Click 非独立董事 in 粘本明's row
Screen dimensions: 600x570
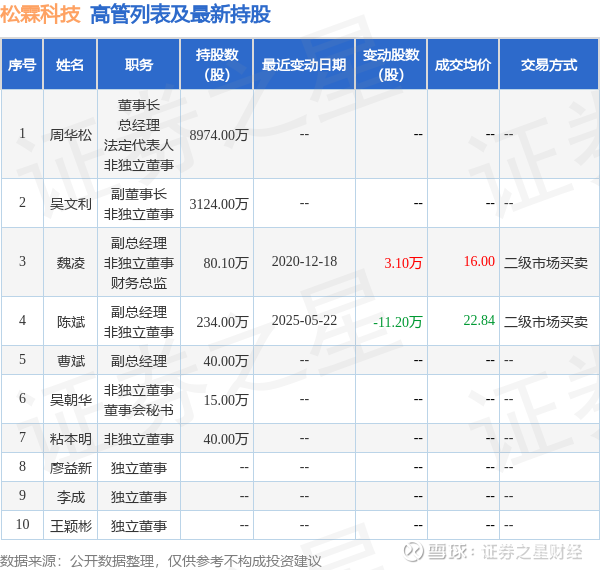point(139,439)
